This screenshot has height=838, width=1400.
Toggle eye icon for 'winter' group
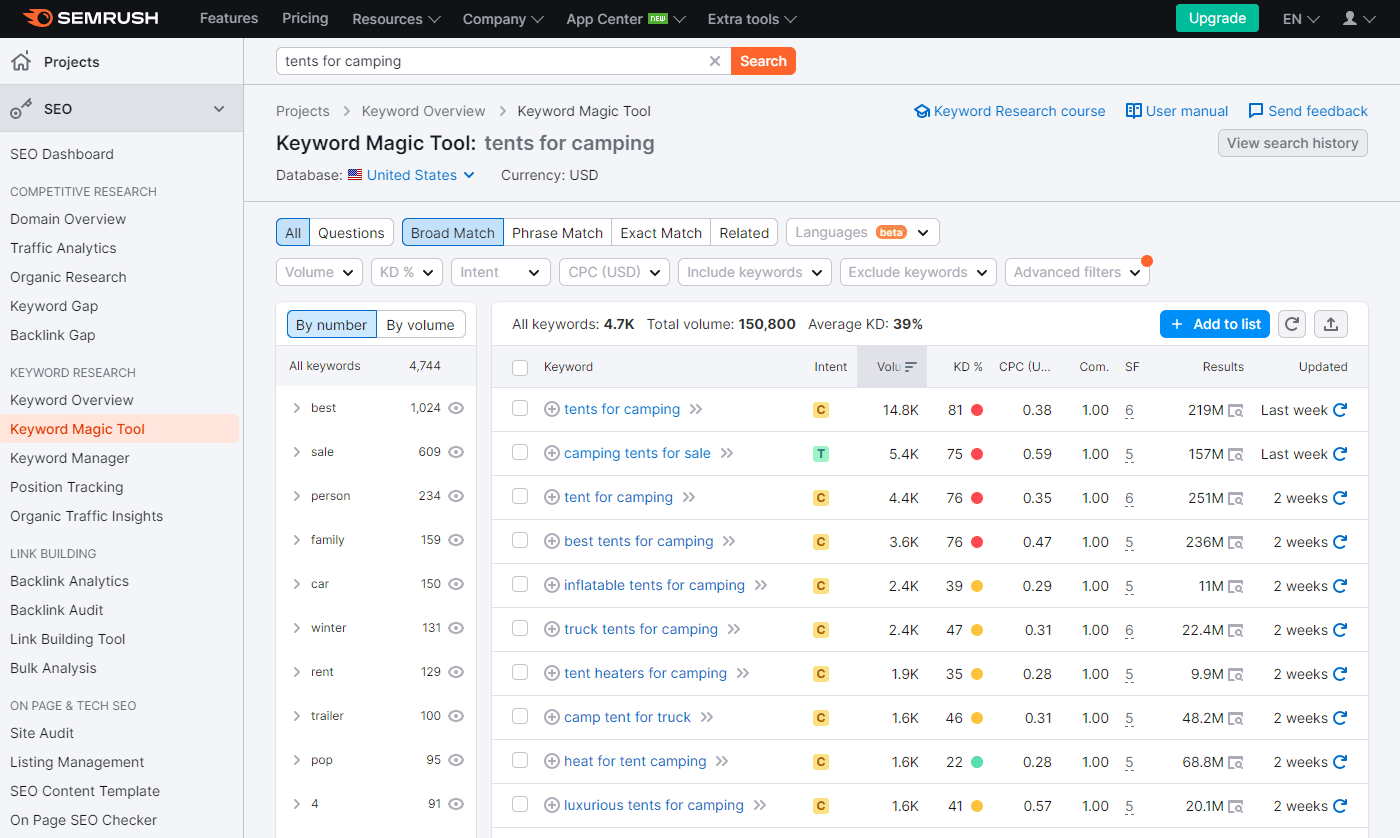pyautogui.click(x=456, y=628)
